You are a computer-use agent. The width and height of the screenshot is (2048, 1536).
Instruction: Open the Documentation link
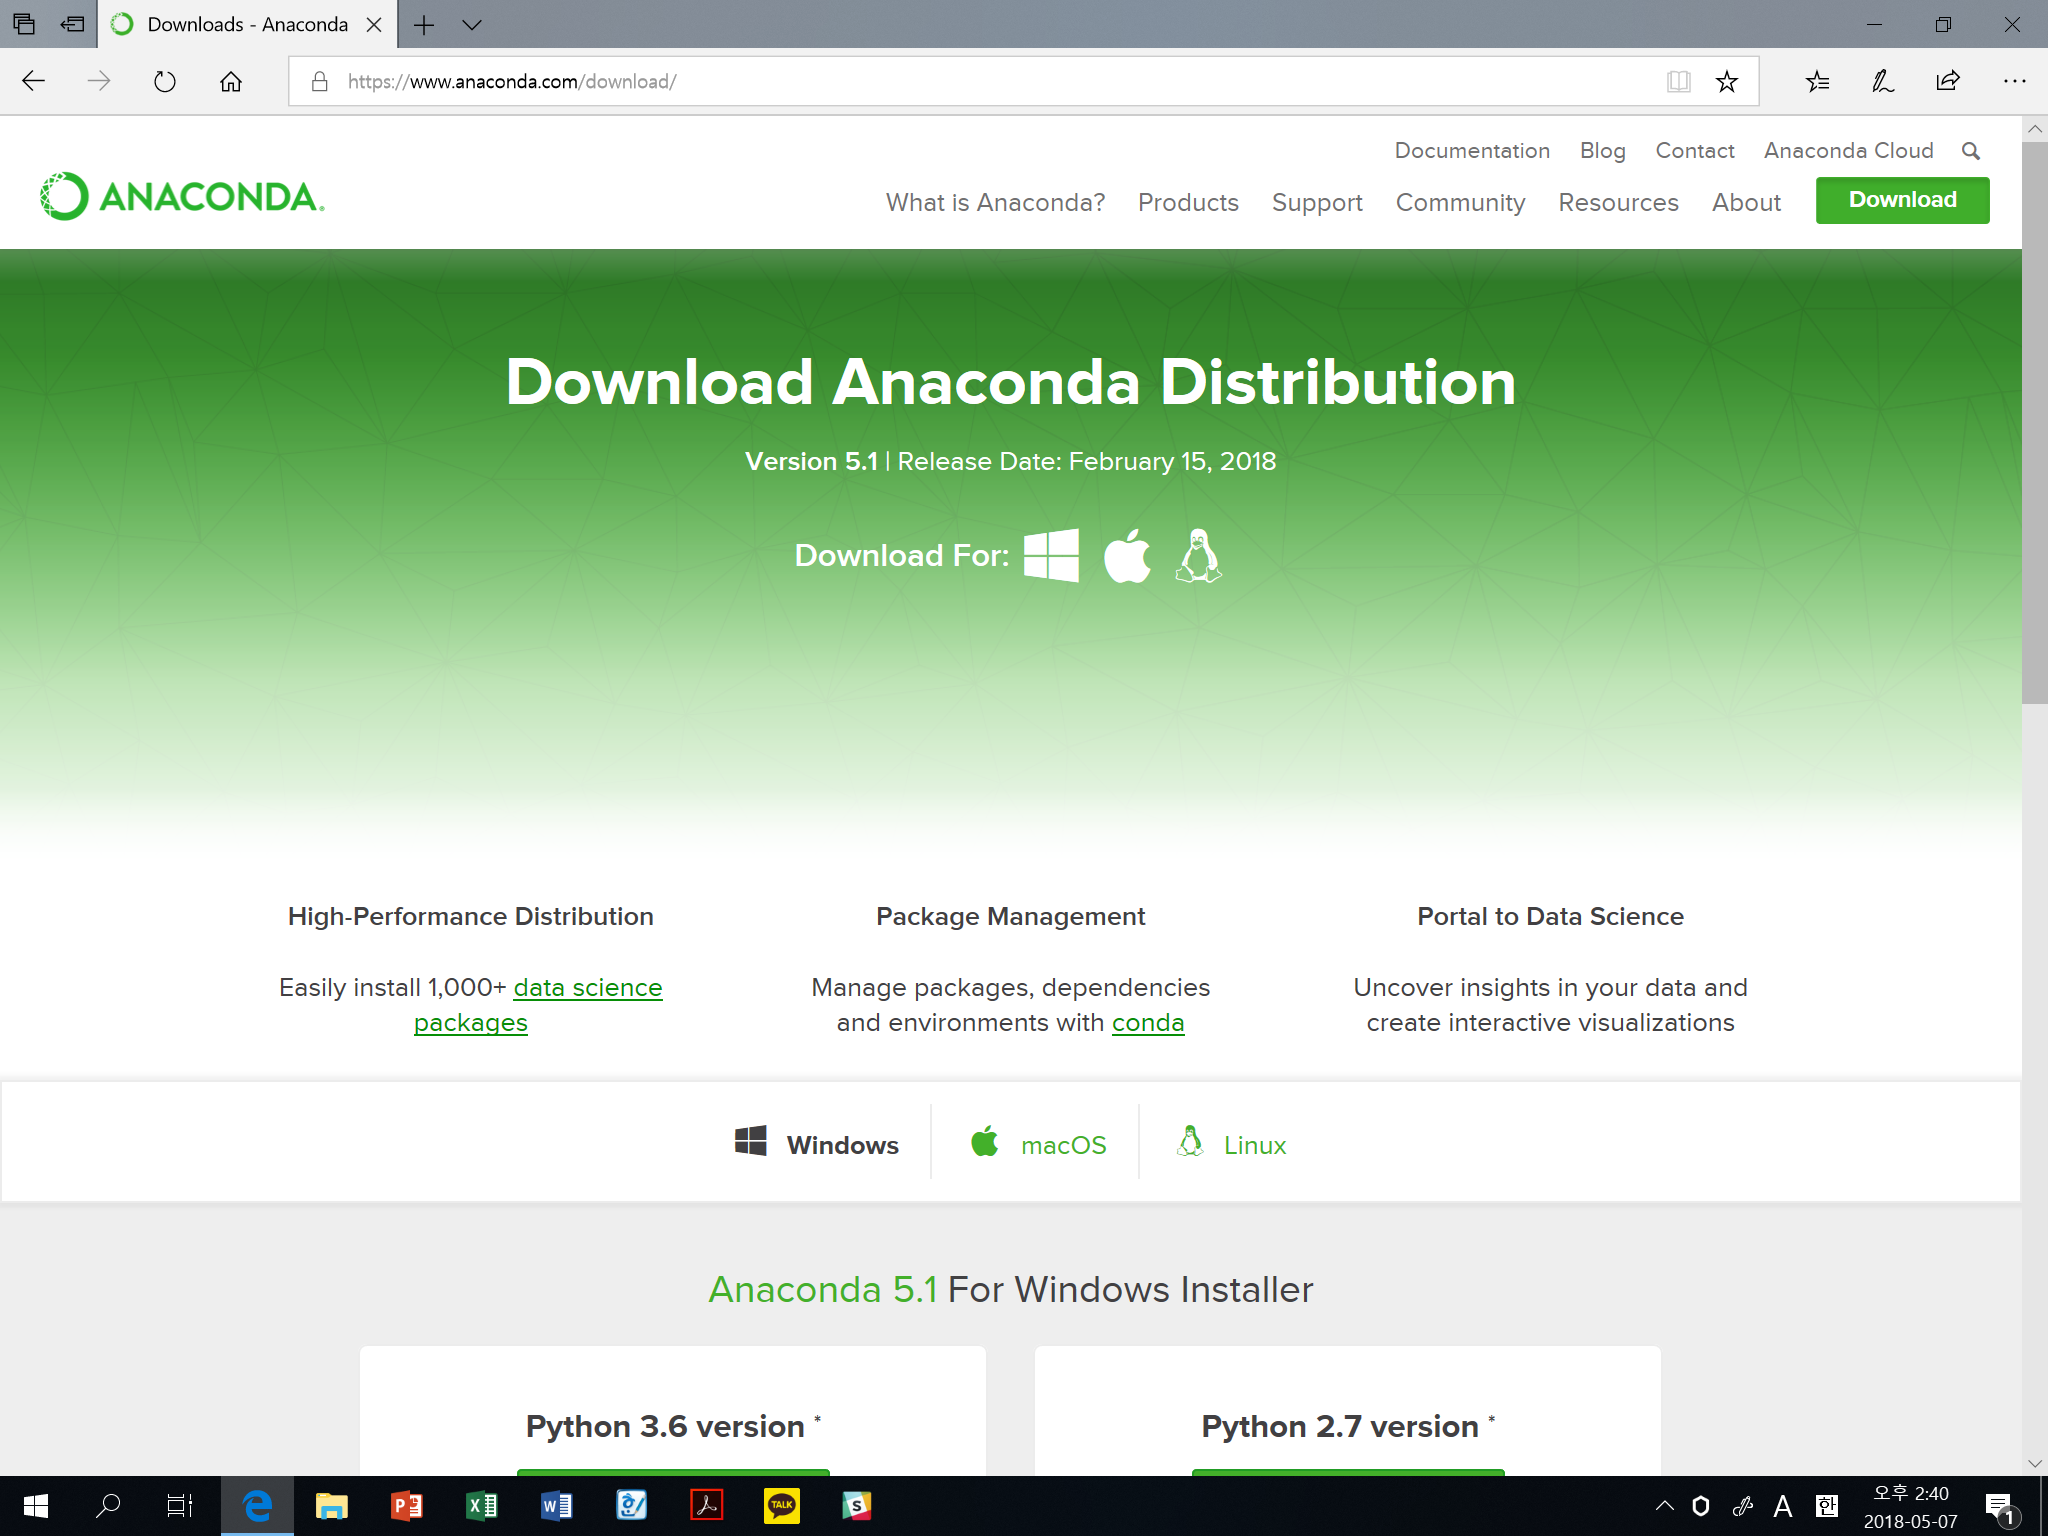pyautogui.click(x=1472, y=151)
